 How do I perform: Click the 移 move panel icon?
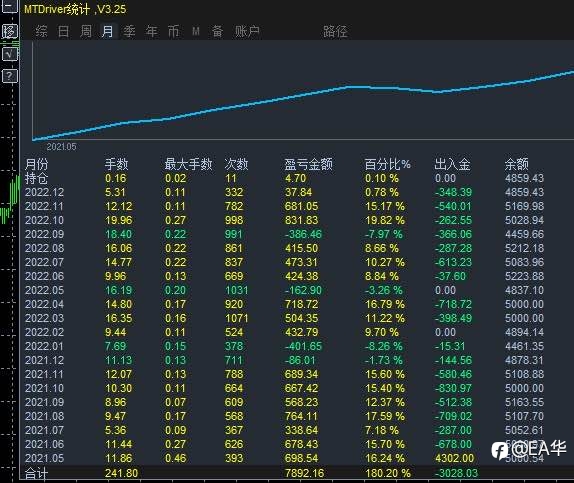[x=10, y=31]
